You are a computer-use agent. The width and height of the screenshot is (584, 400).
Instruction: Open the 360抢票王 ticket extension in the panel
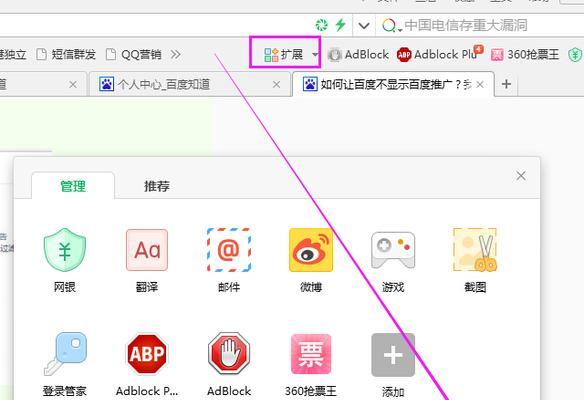tap(311, 364)
